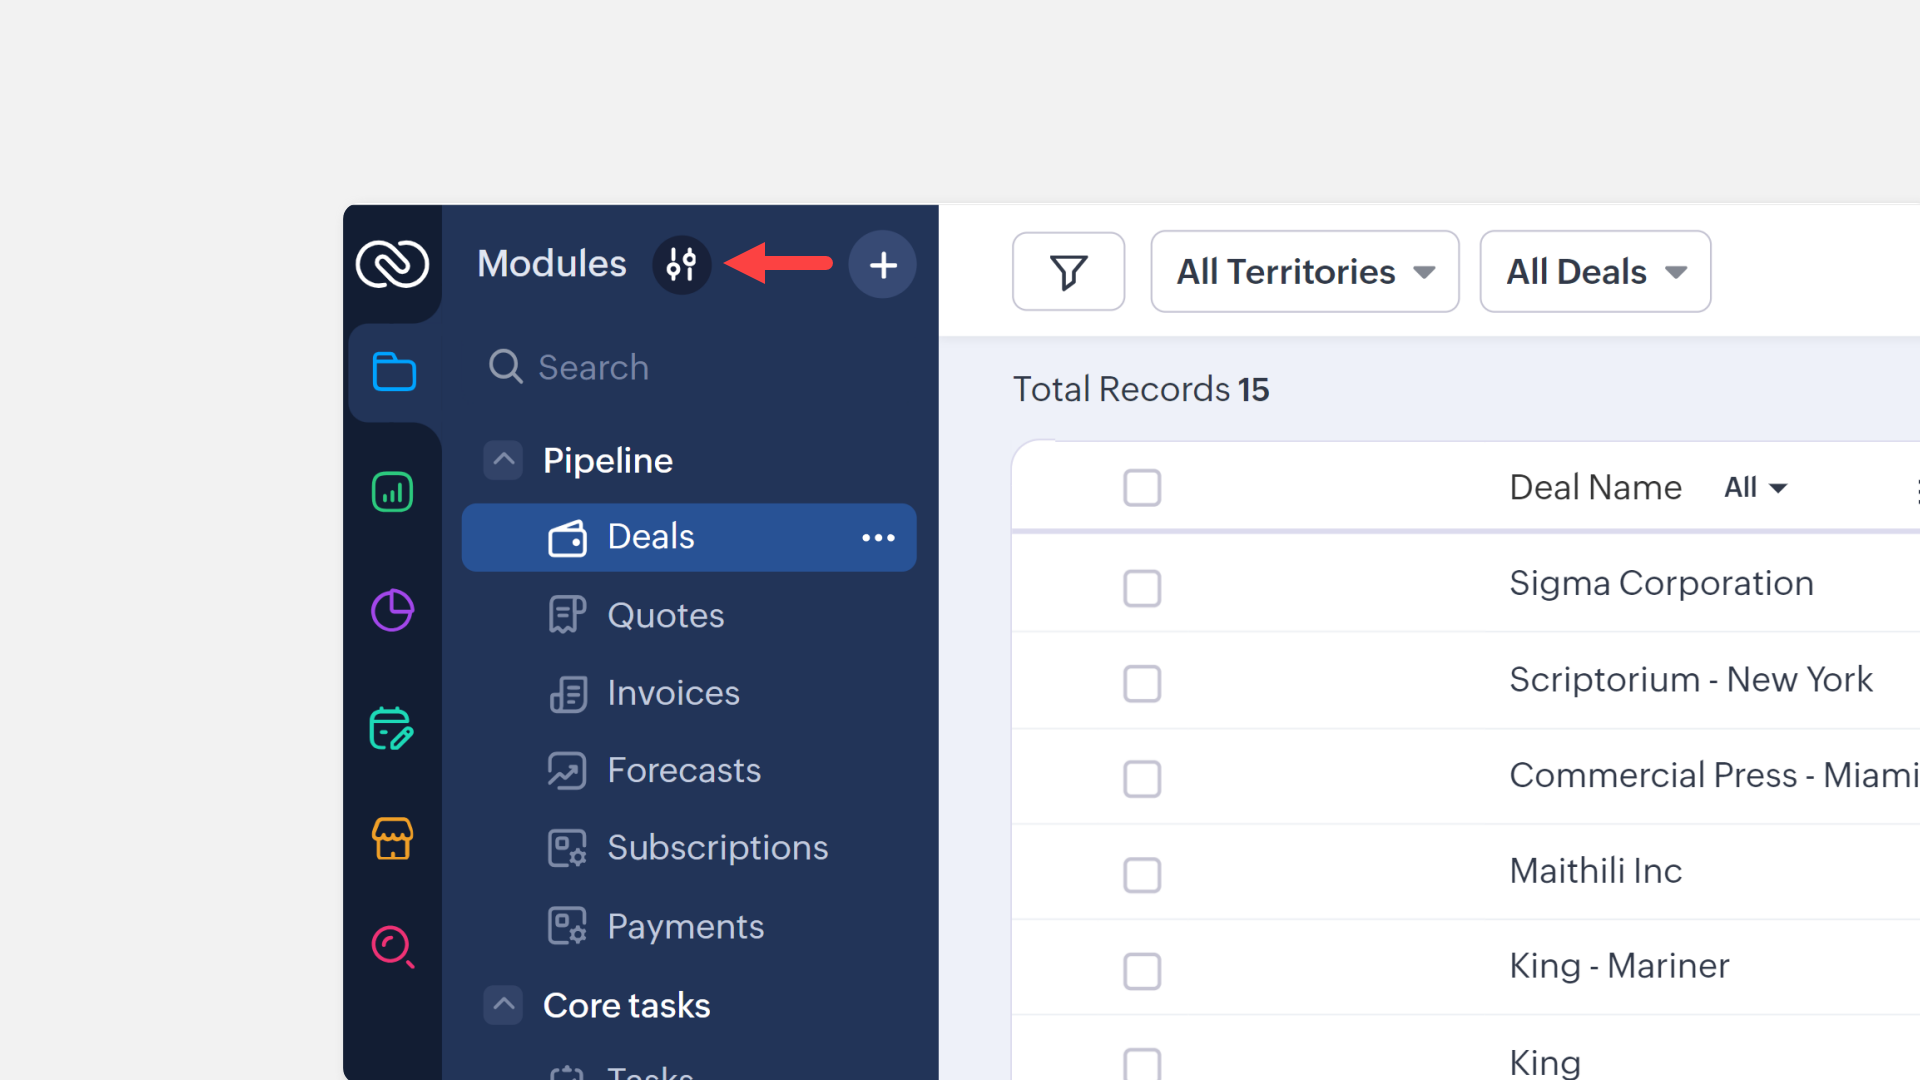Open the Scriptorium - New York deal
The width and height of the screenshot is (1920, 1080).
1690,680
